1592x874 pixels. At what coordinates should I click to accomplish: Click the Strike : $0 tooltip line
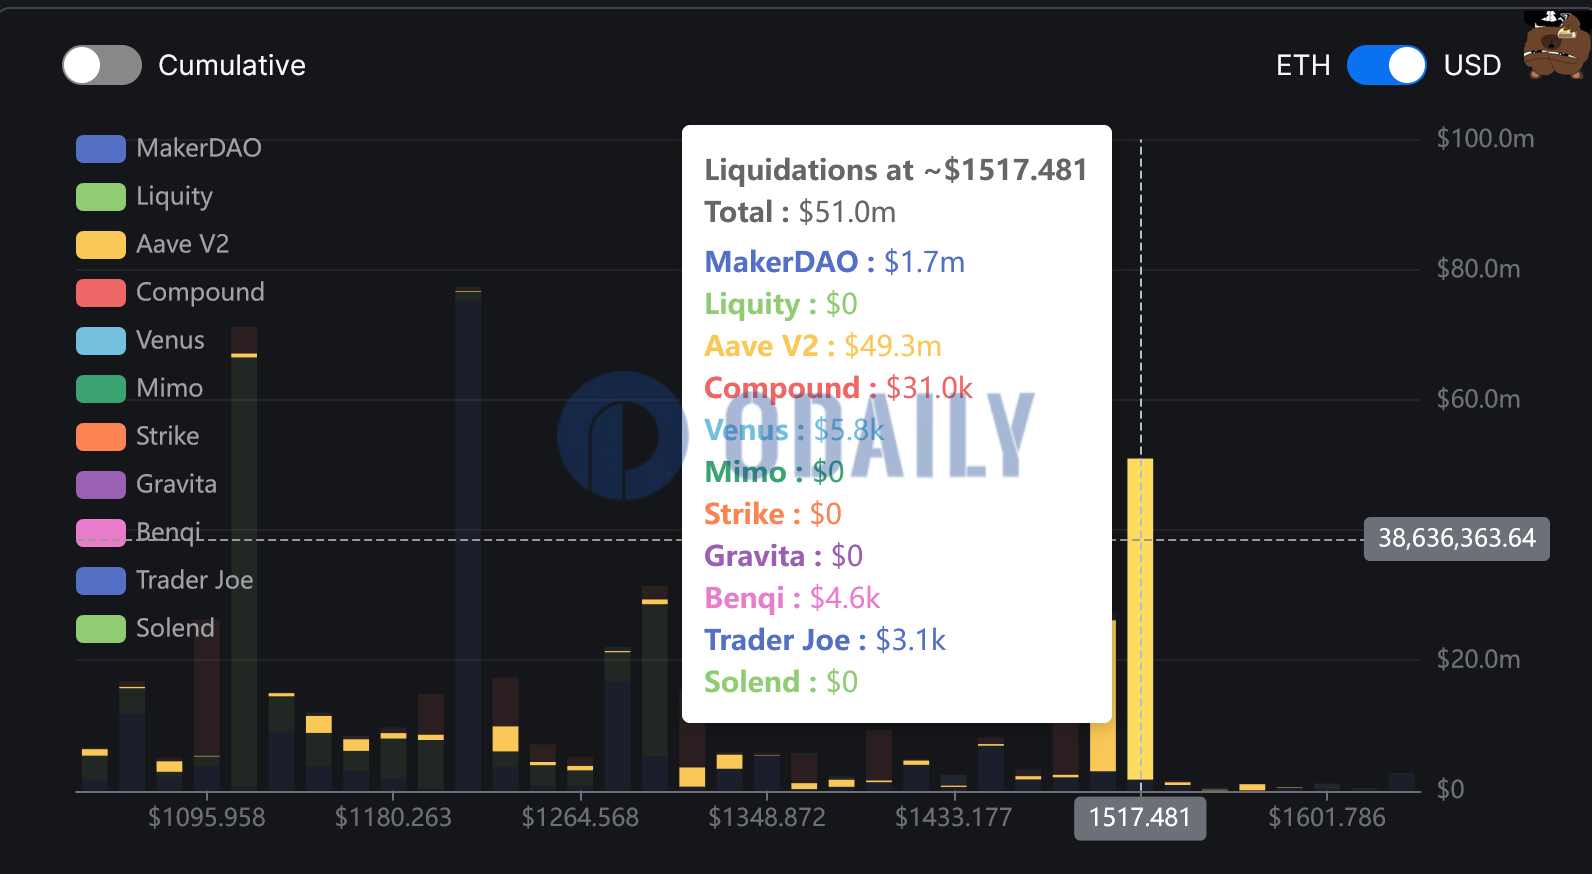click(x=773, y=514)
